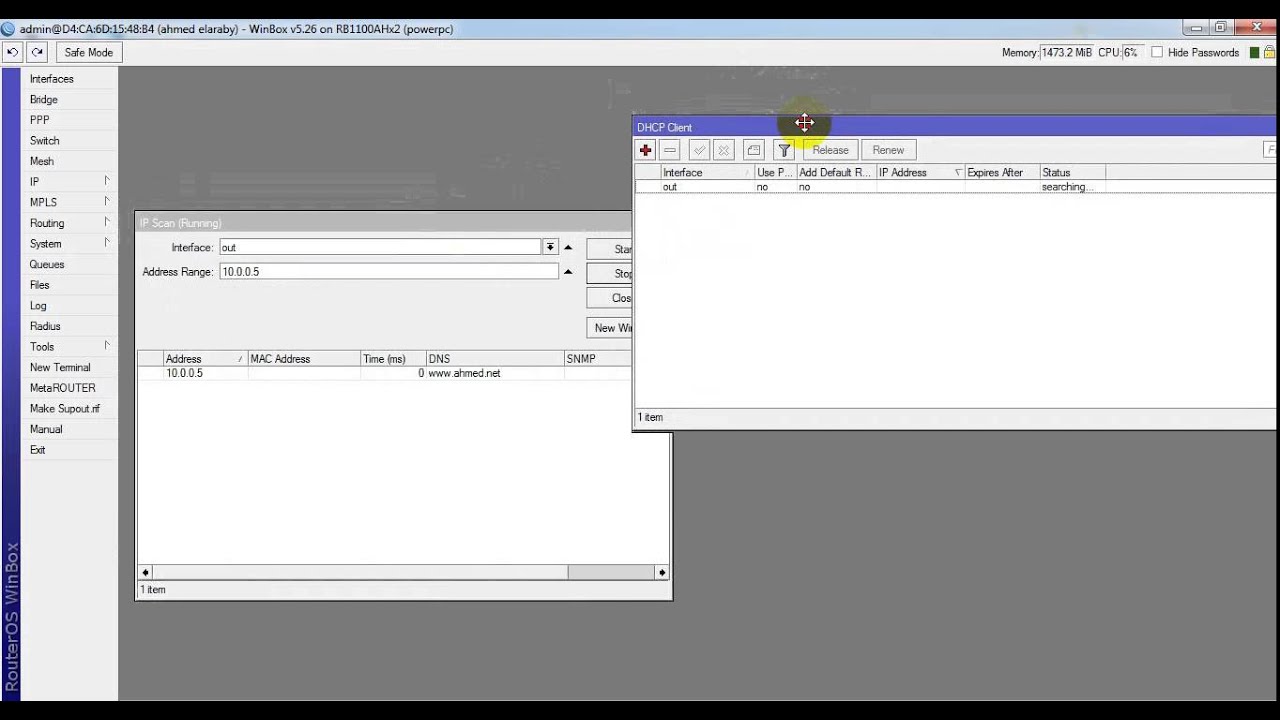
Task: Select Queues in the sidebar
Action: [70, 264]
